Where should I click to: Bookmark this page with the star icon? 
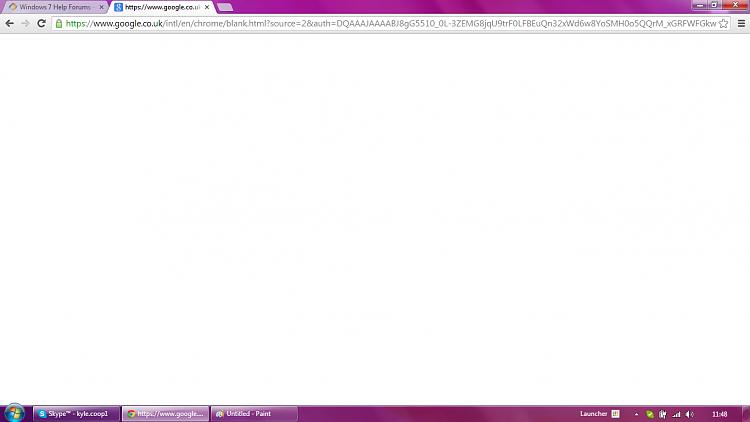(x=723, y=23)
